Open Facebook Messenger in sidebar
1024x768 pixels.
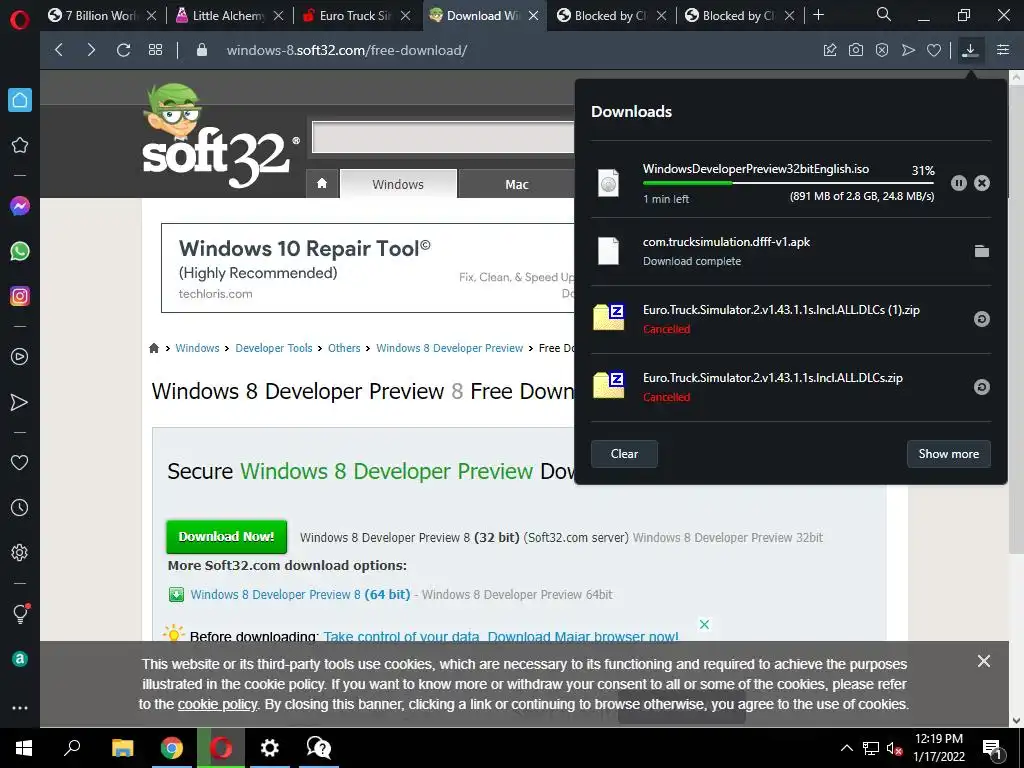tap(20, 206)
